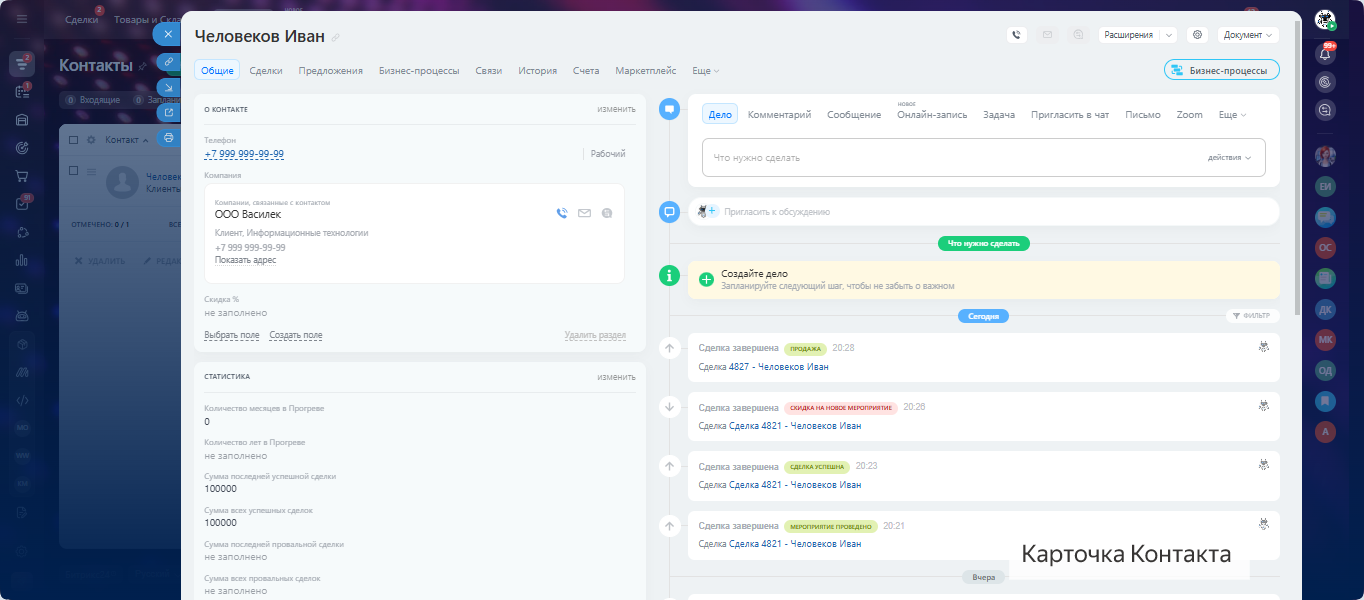Tick the select-all checkbox in contact list header
The height and width of the screenshot is (600, 1364).
coord(74,140)
